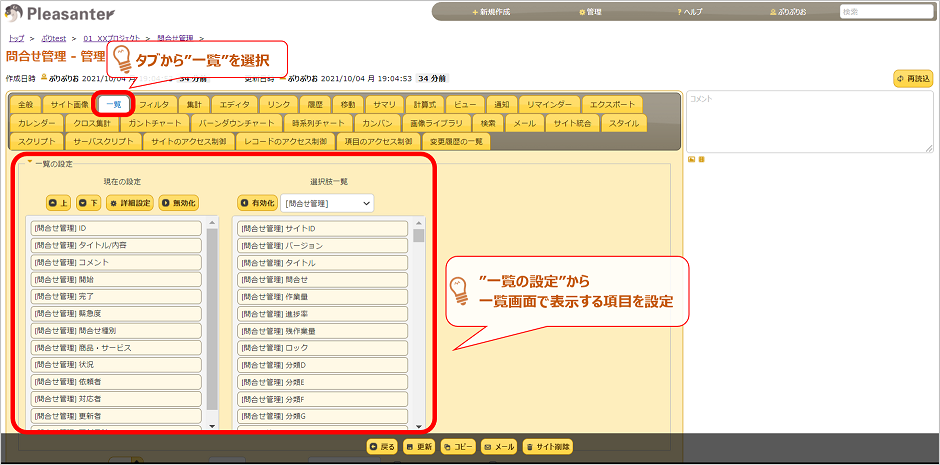Click the 上 move-up button

pyautogui.click(x=59, y=203)
